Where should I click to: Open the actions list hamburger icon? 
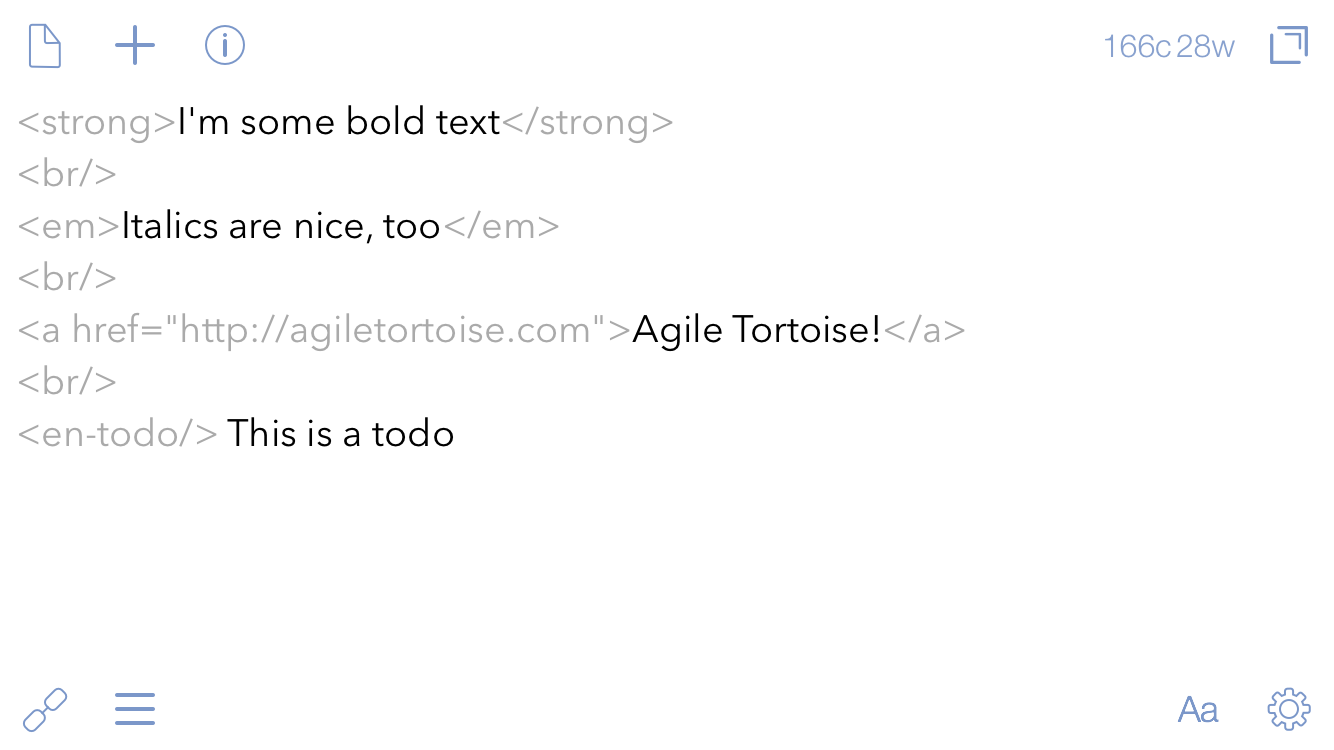pos(135,709)
